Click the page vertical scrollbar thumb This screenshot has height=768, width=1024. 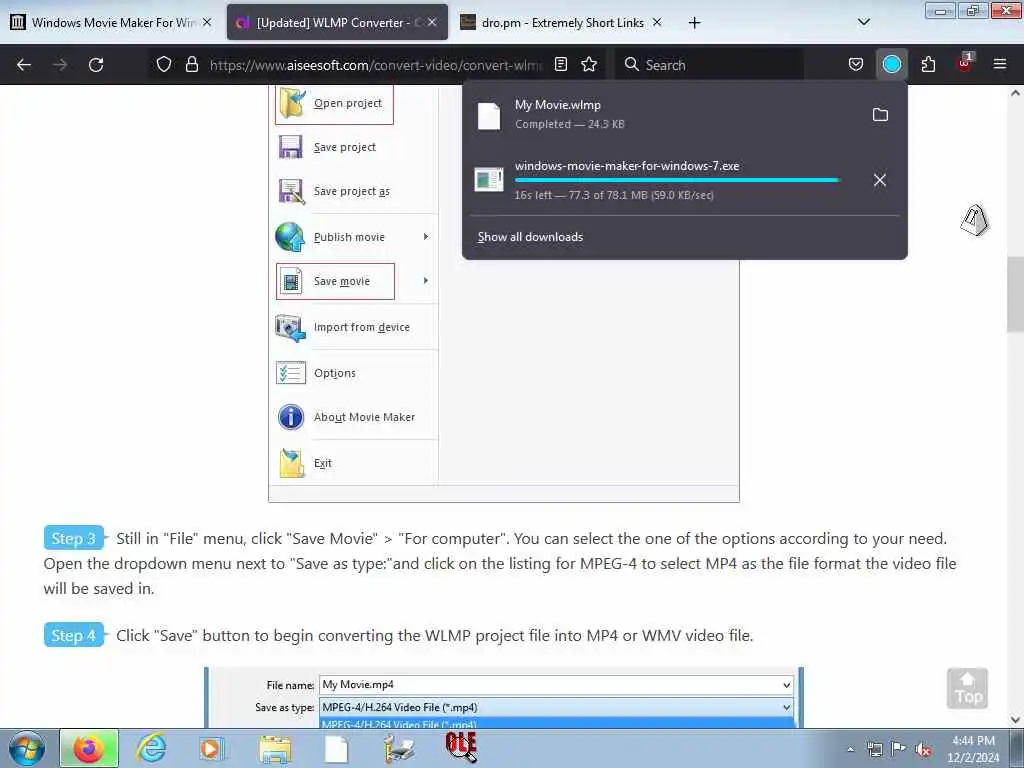point(1015,294)
